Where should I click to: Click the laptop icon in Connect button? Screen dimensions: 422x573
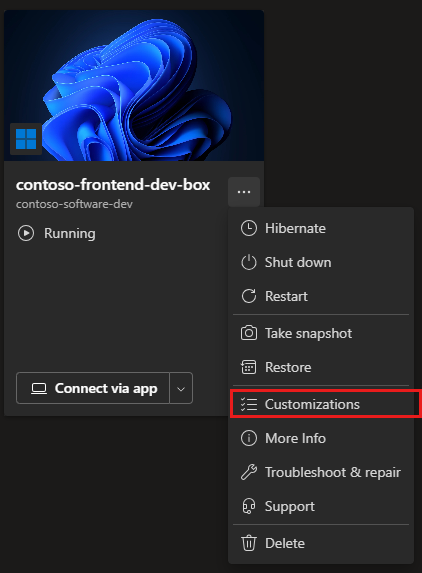point(39,388)
